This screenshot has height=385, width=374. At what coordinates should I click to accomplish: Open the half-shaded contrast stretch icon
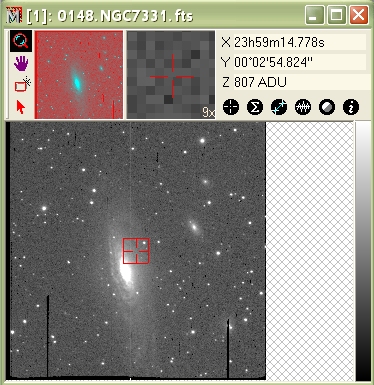[x=327, y=107]
